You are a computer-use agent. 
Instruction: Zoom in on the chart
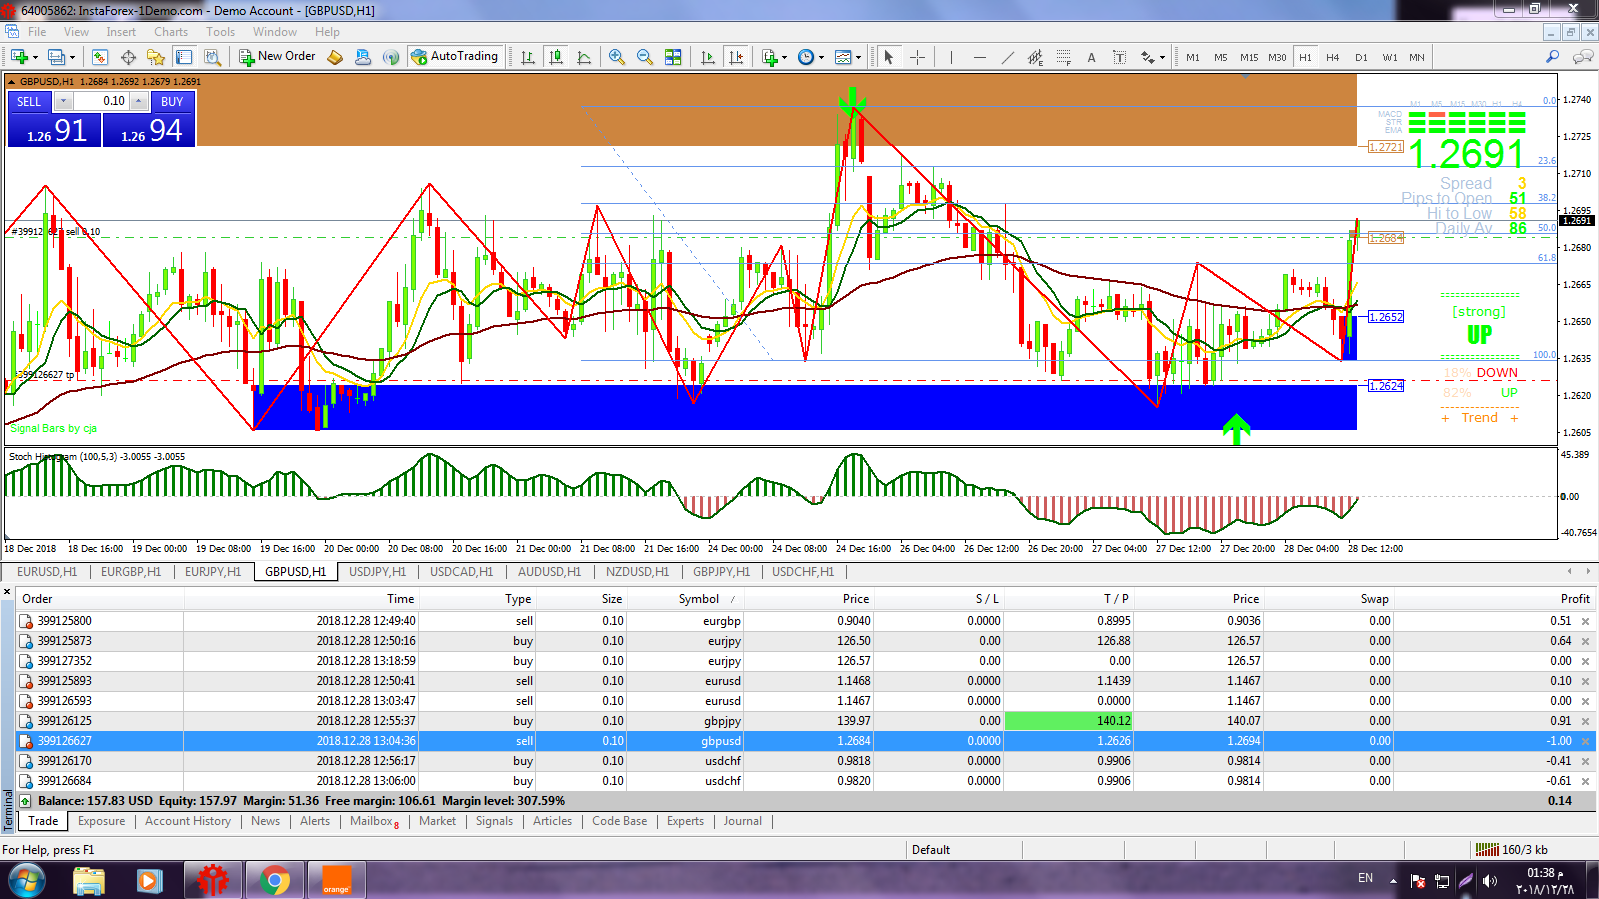617,57
